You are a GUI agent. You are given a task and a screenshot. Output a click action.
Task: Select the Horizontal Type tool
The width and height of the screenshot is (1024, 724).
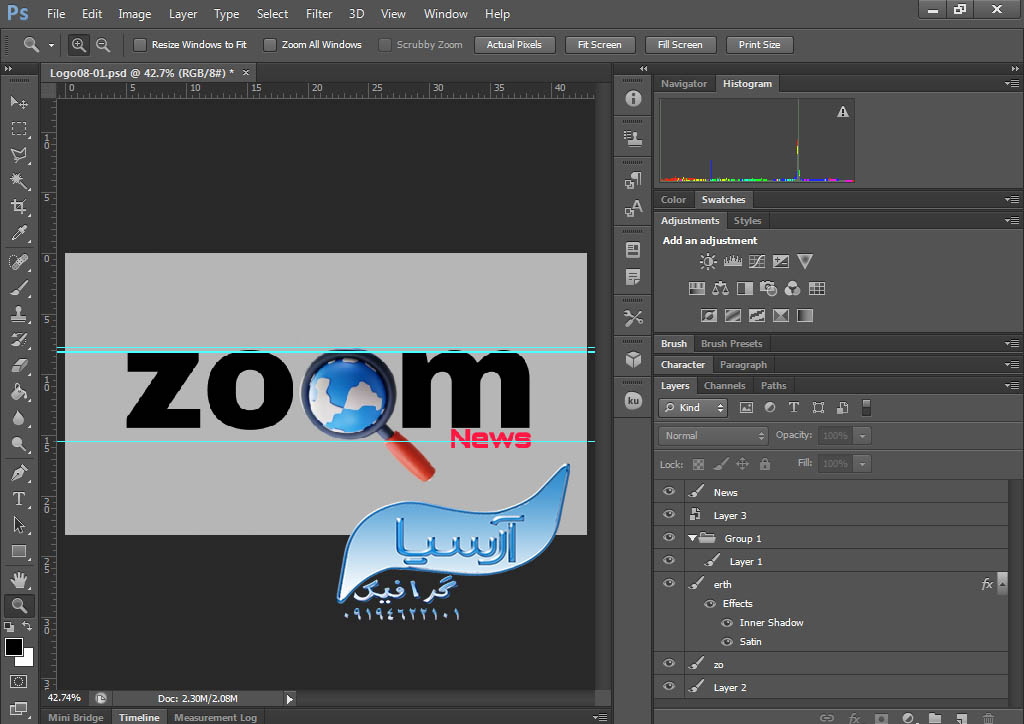[x=18, y=499]
